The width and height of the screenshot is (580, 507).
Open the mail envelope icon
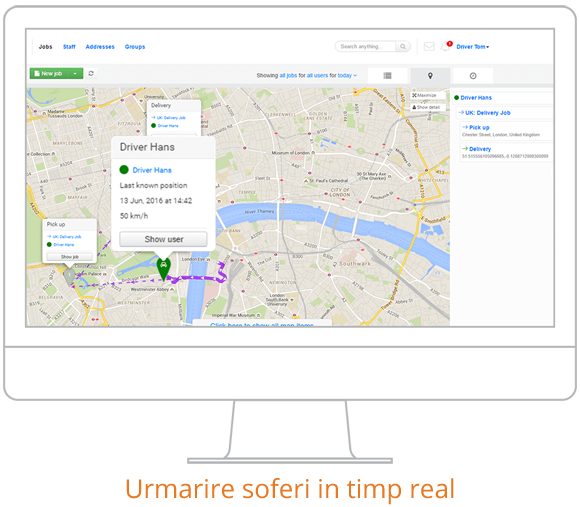[x=429, y=47]
